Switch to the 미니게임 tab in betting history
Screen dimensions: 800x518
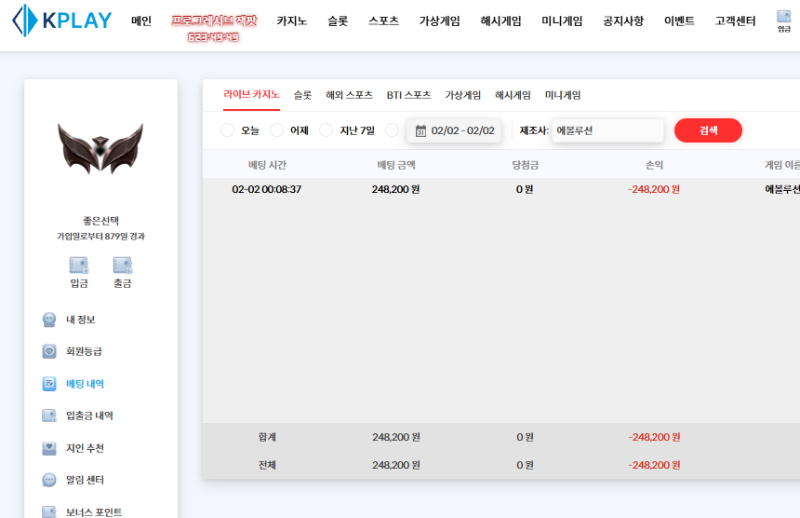[563, 95]
